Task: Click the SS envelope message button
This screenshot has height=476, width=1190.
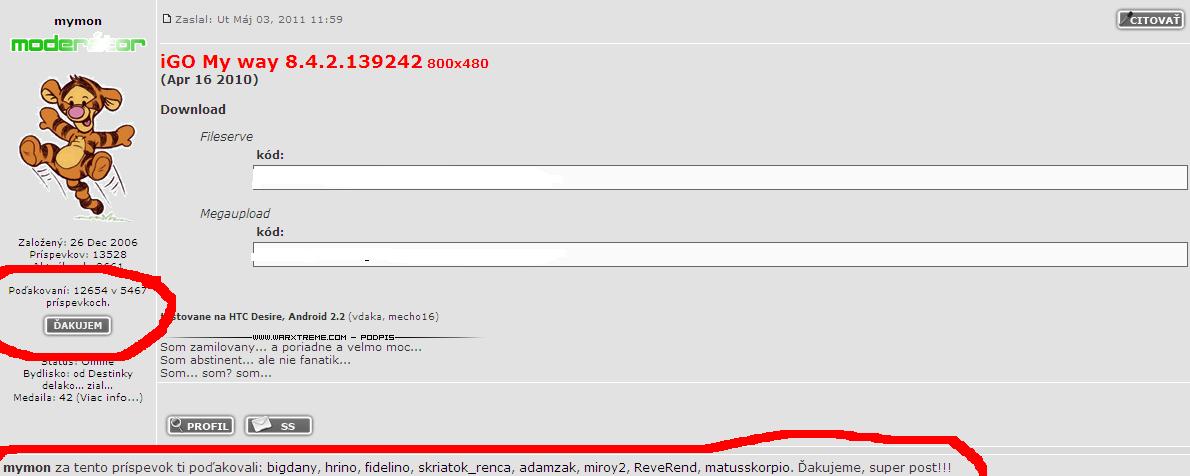Action: pos(278,426)
